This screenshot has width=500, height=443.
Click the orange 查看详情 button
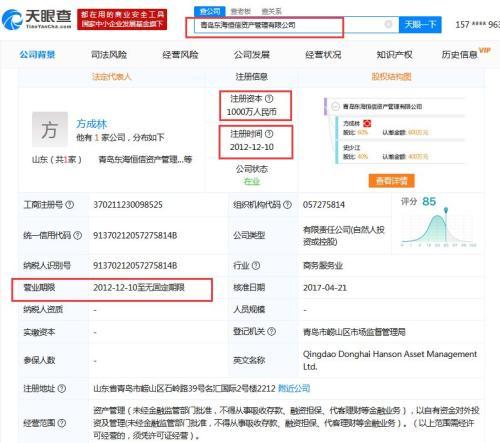392,181
